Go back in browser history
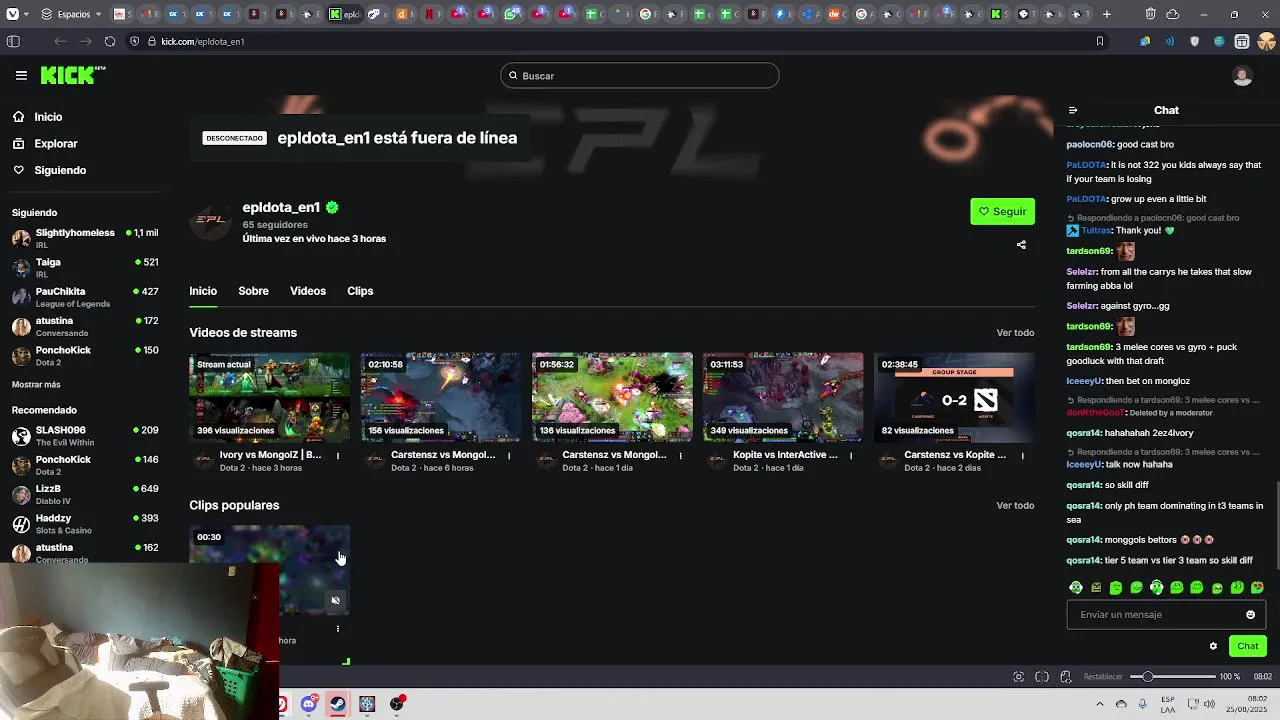 (x=60, y=41)
